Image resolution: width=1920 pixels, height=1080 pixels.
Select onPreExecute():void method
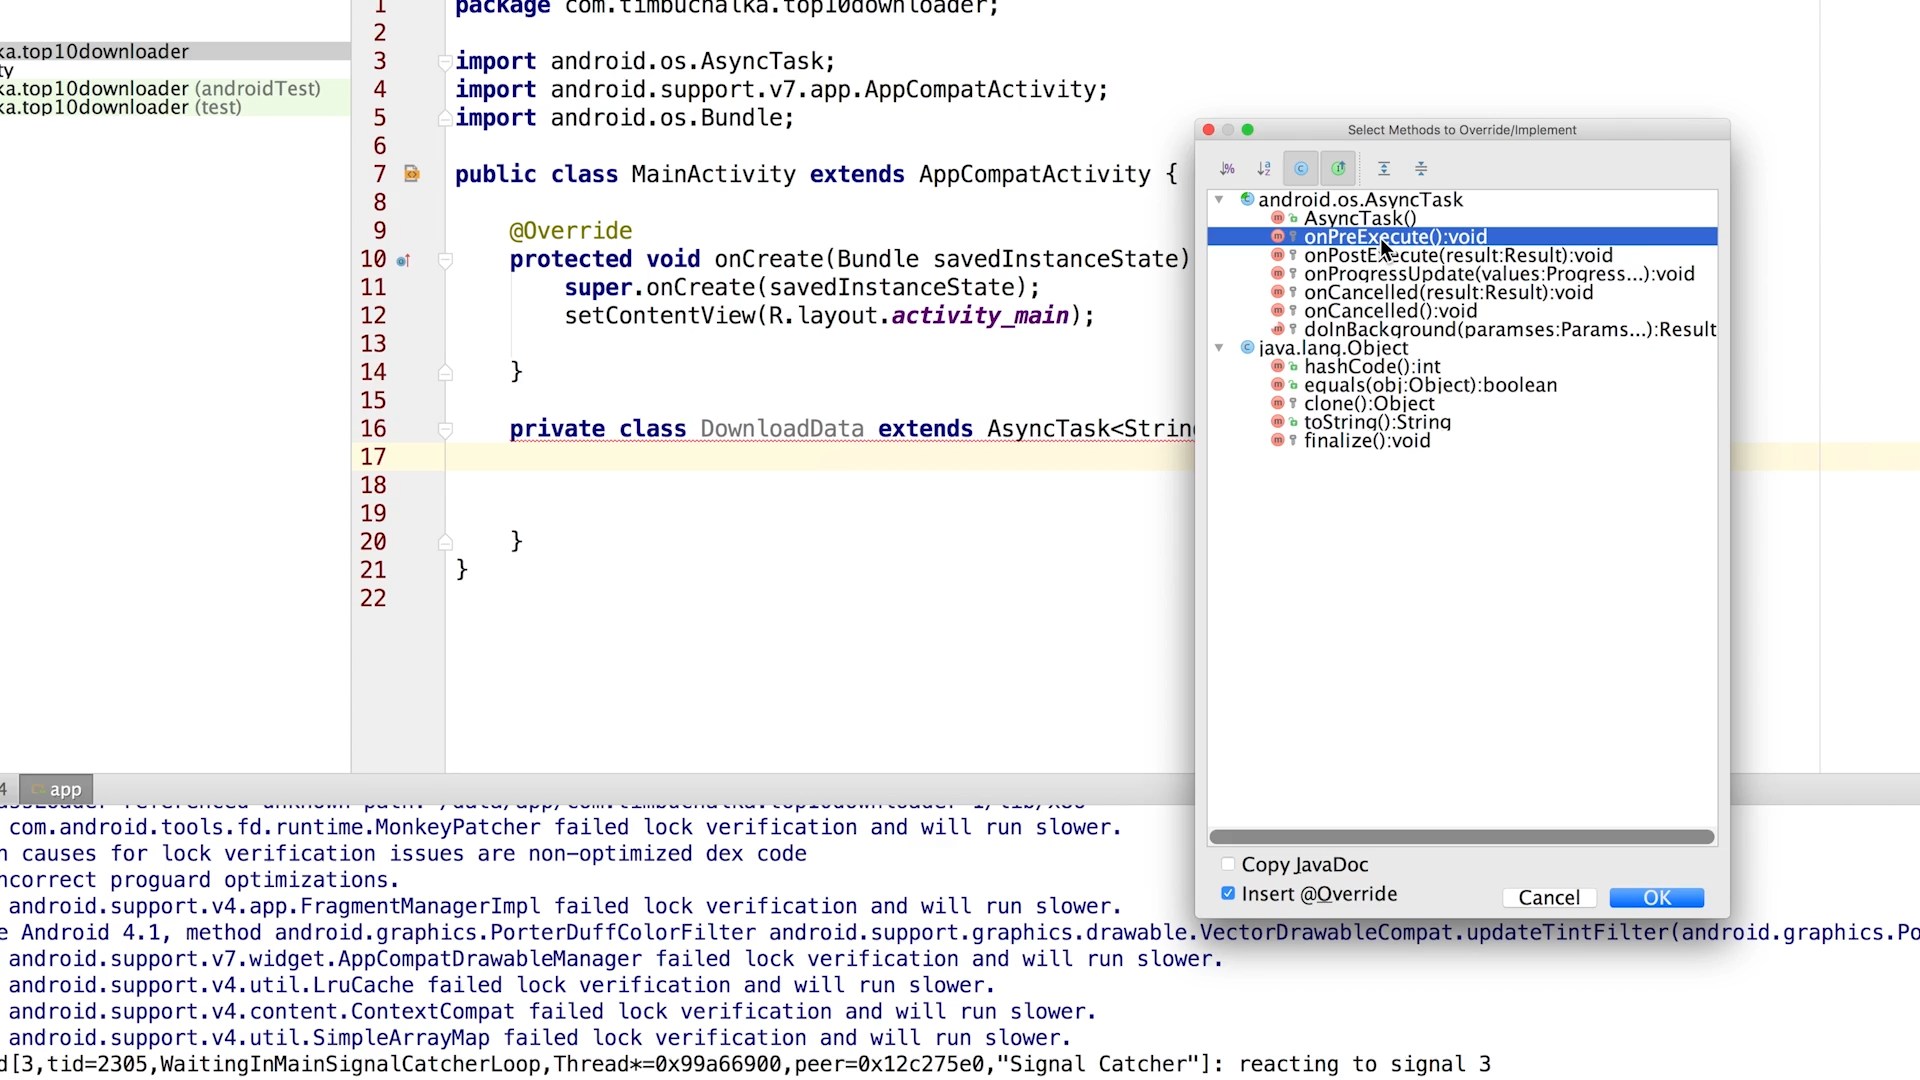pos(1462,237)
